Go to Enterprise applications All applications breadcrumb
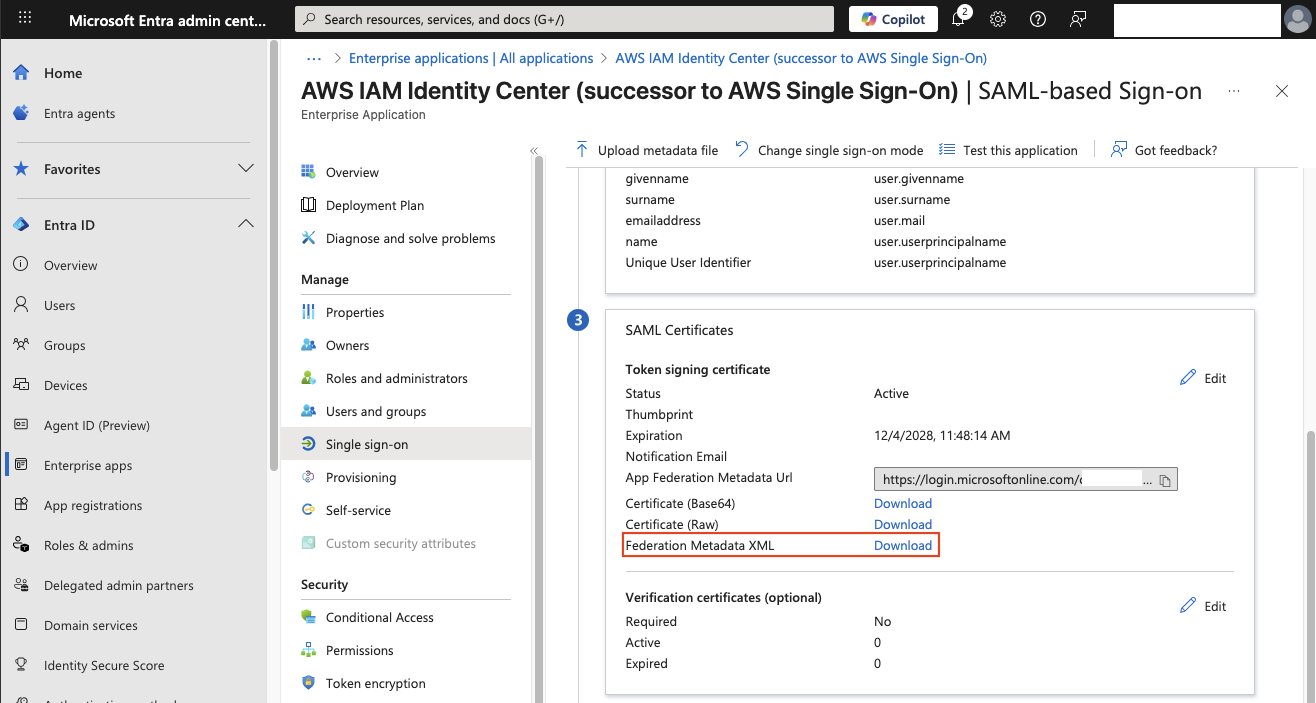Viewport: 1316px width, 703px height. 470,58
